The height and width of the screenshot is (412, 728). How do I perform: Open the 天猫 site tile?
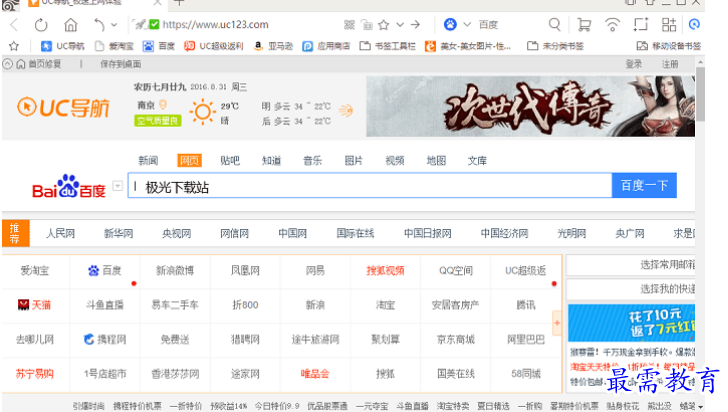34,305
